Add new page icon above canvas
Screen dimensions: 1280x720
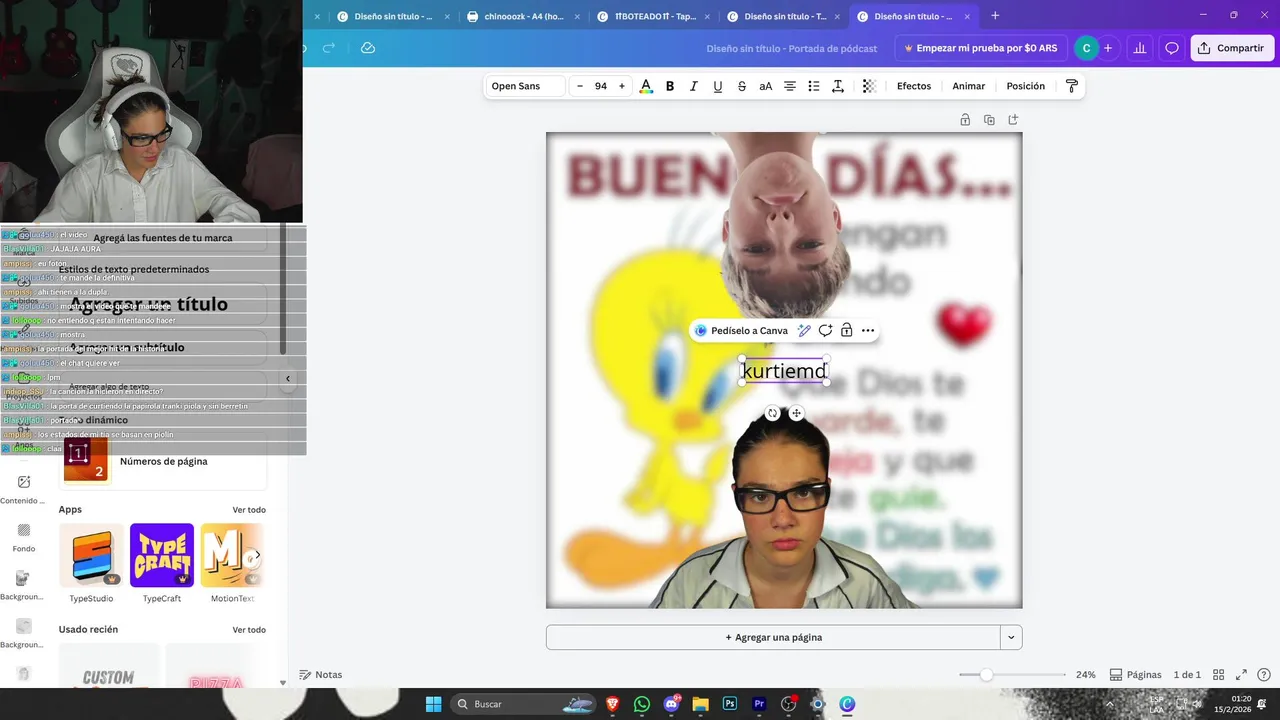pyautogui.click(x=1013, y=120)
